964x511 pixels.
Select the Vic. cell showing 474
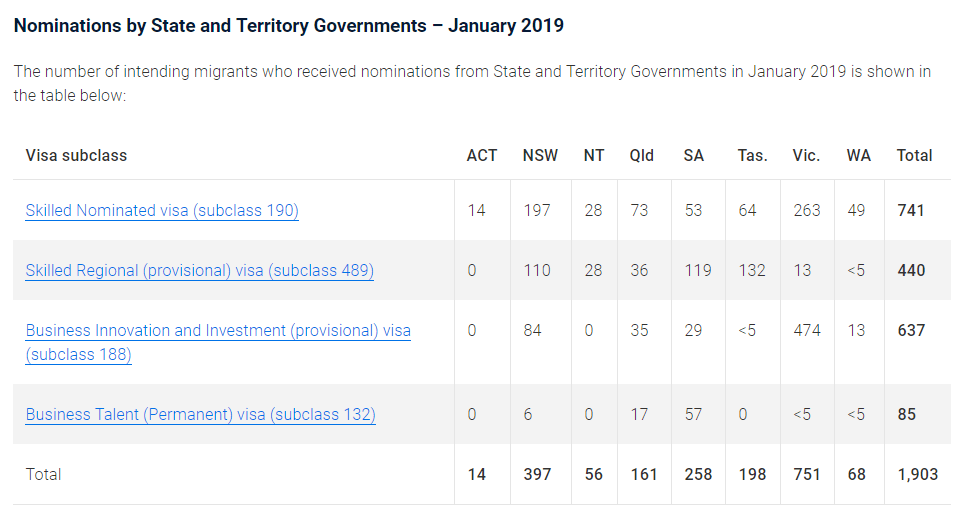pyautogui.click(x=806, y=331)
